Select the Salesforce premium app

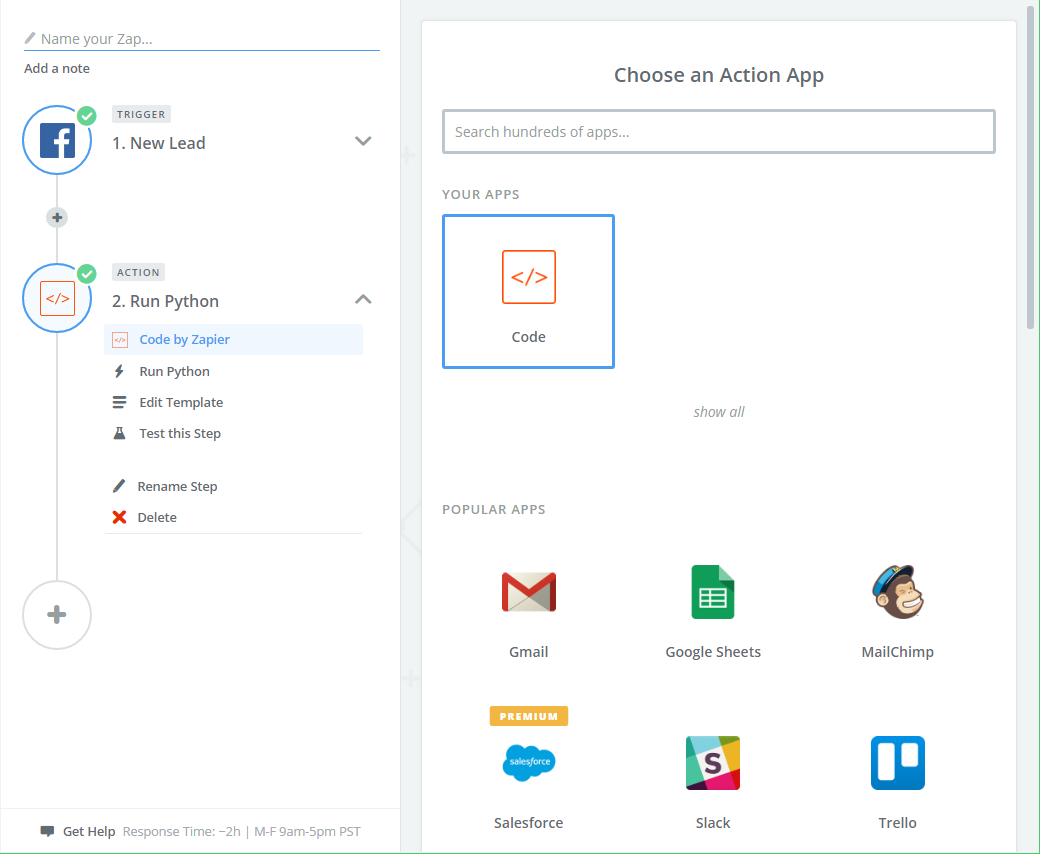coord(528,764)
